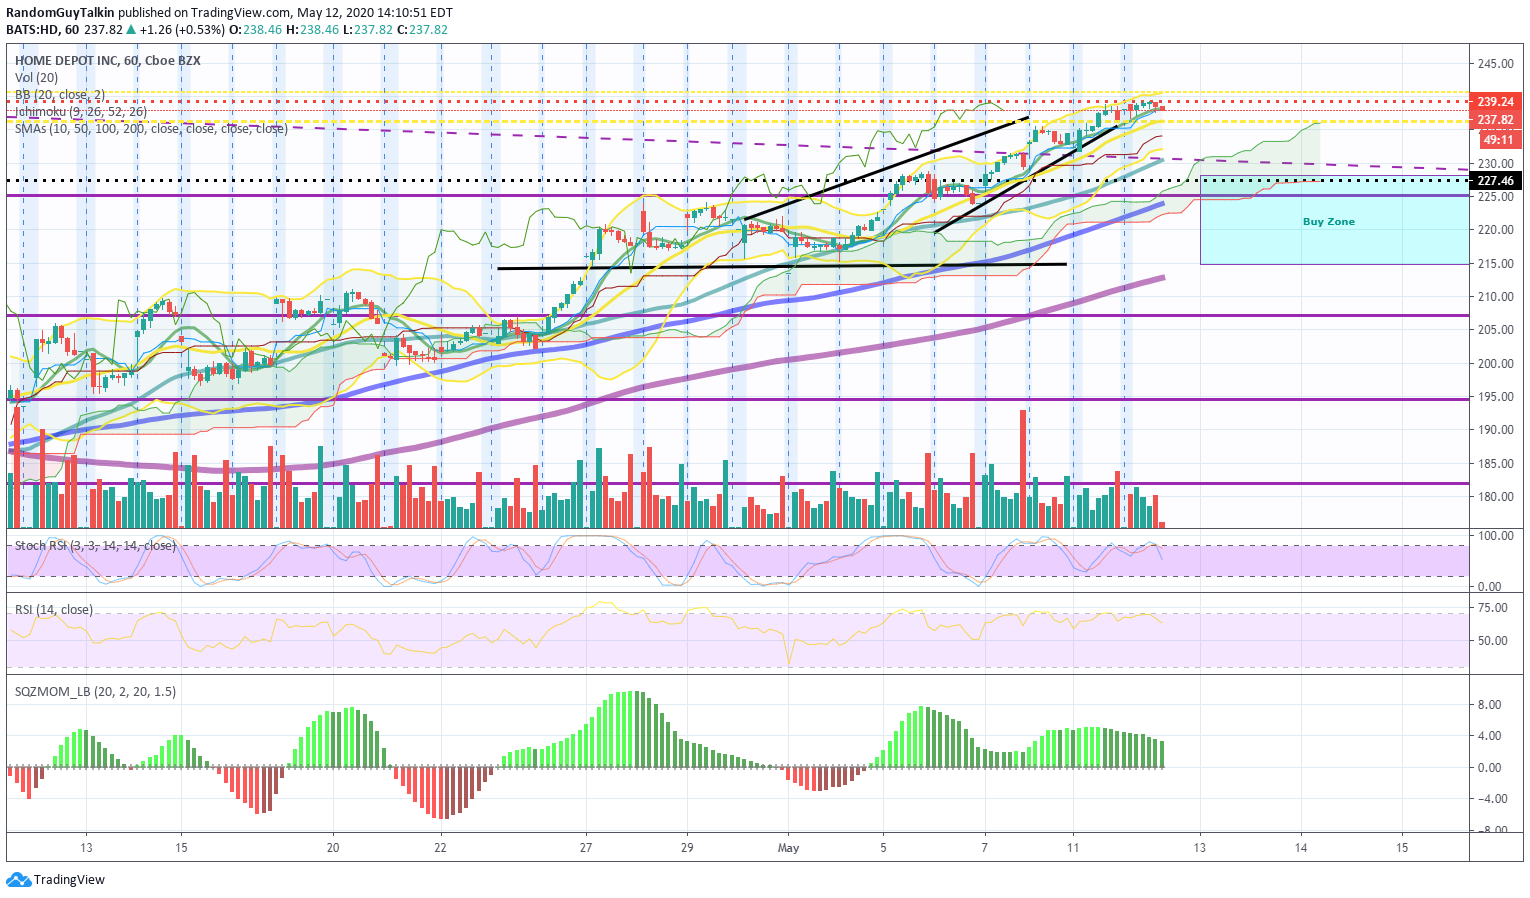Click the black 227.46 price tag
Image resolution: width=1530 pixels, height=898 pixels.
tap(1495, 181)
